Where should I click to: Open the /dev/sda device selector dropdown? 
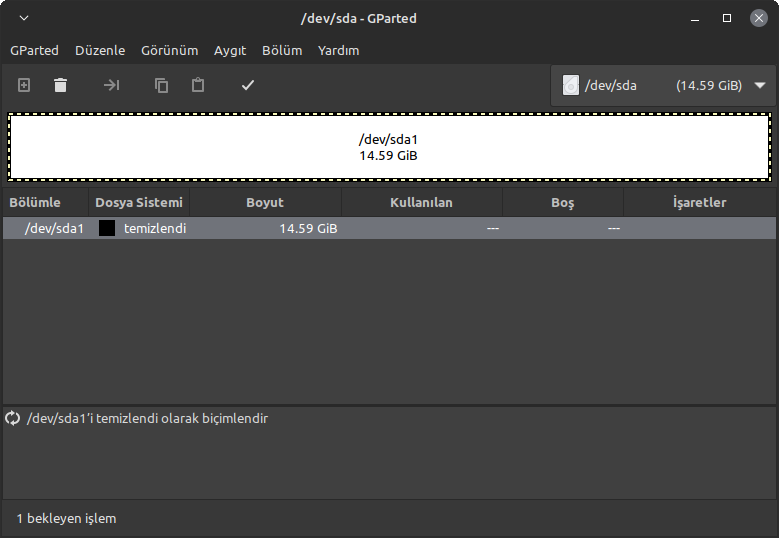[663, 85]
